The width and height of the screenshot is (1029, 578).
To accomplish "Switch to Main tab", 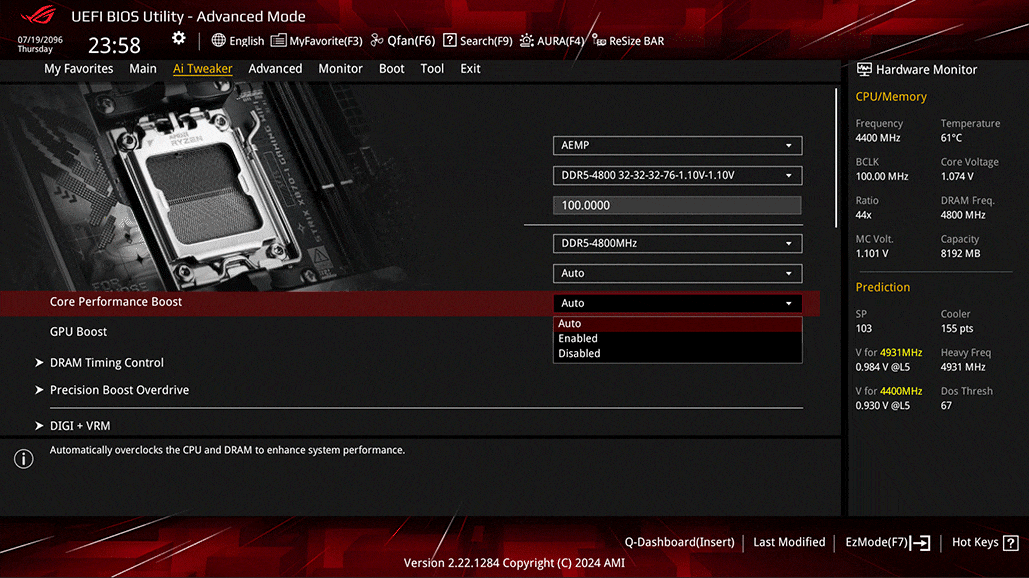I will pos(142,68).
